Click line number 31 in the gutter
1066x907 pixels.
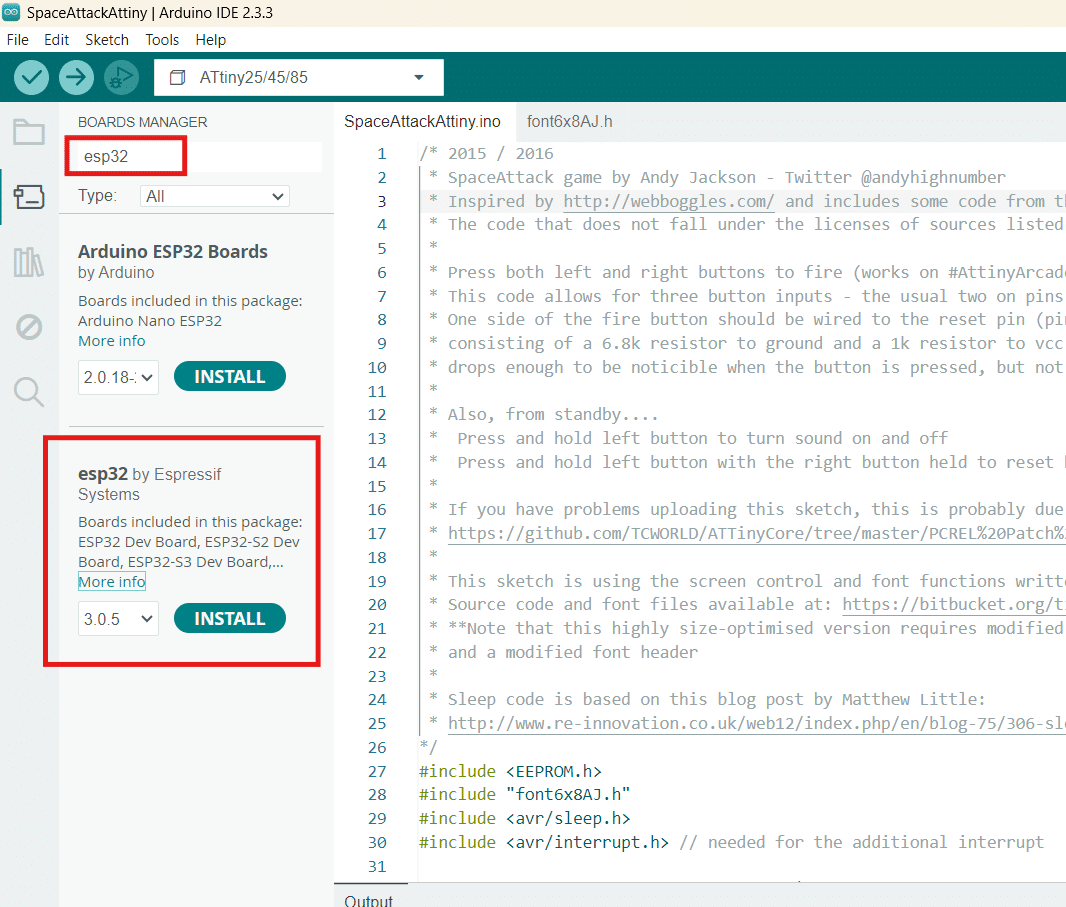click(x=377, y=867)
